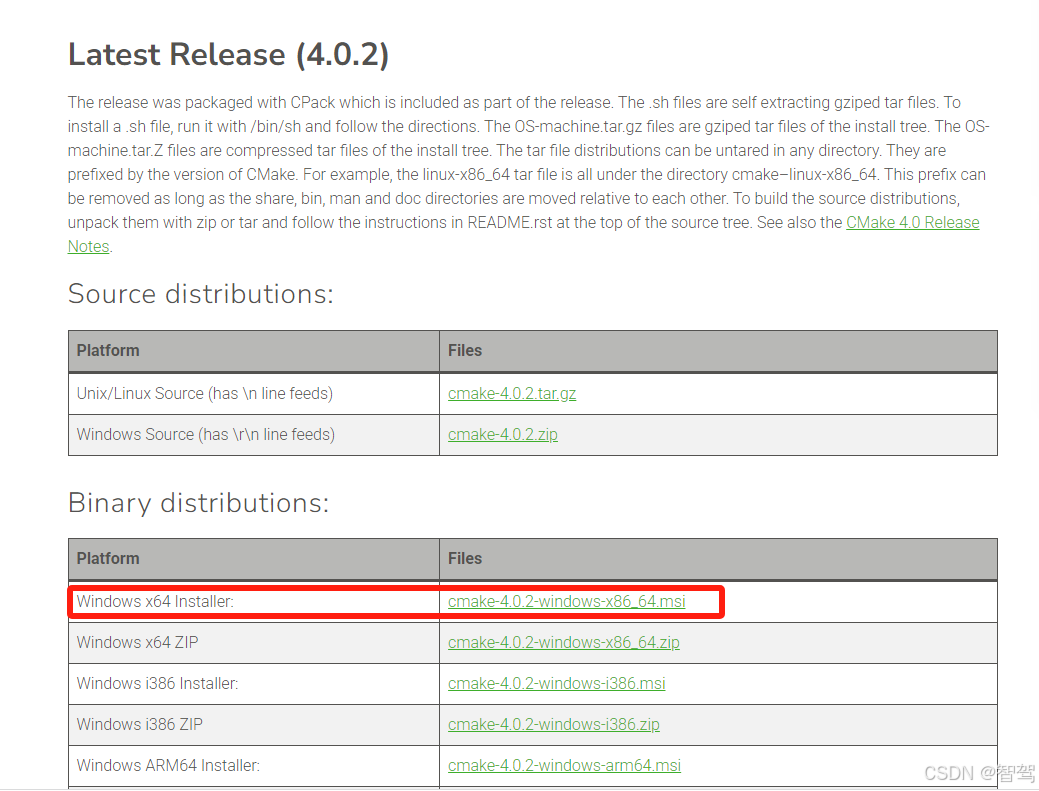Download cmake-4.0.2-windows-i386.zip archive
This screenshot has width=1039, height=791.
pyautogui.click(x=553, y=725)
